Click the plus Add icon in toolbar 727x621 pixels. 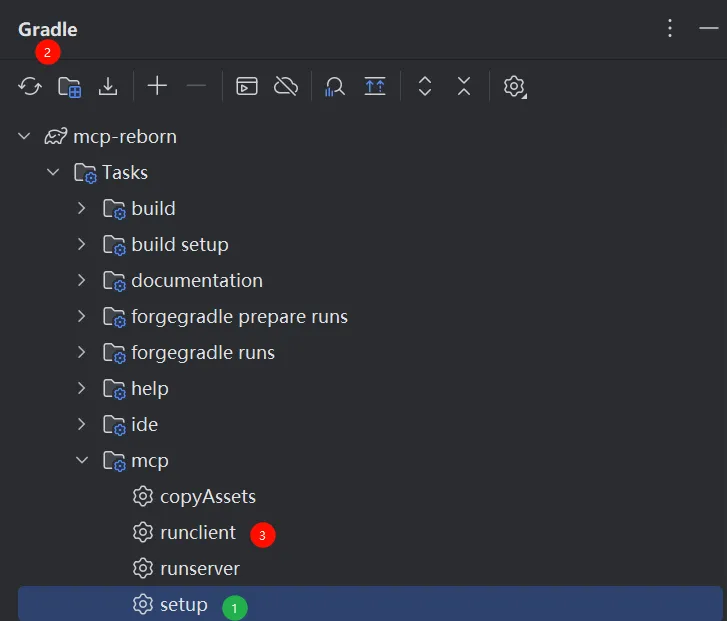(x=157, y=86)
